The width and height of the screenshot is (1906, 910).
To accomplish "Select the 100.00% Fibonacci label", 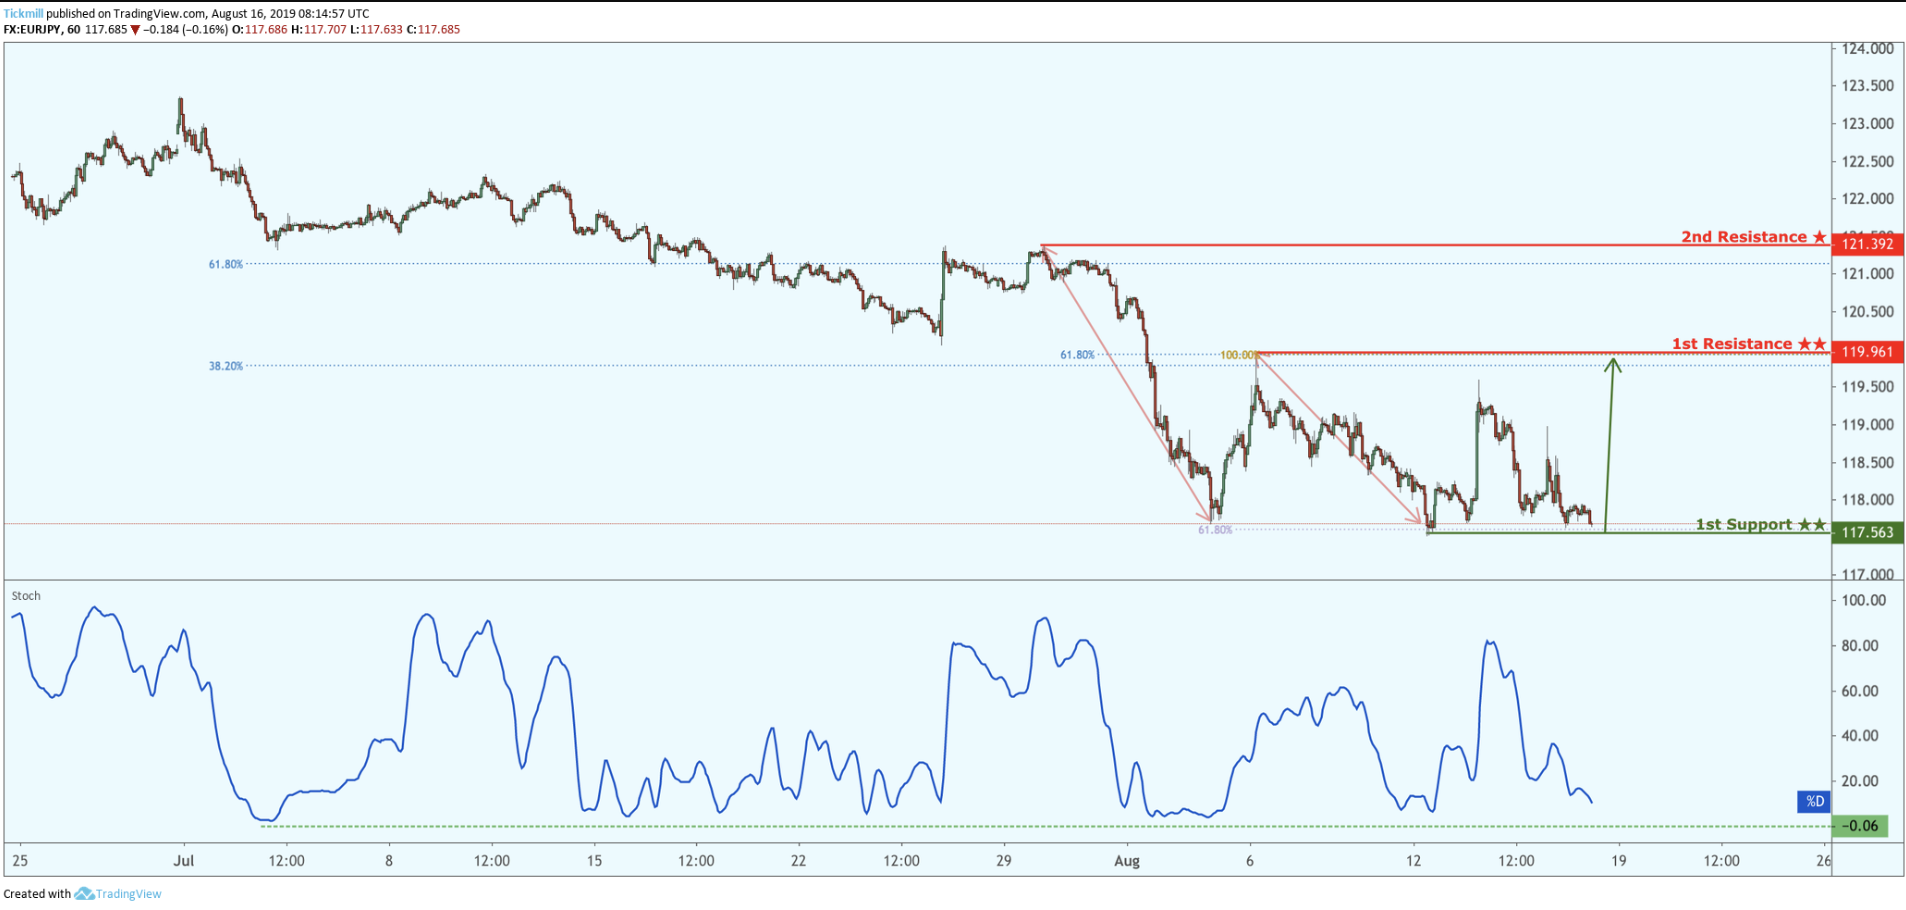I will [x=1238, y=355].
